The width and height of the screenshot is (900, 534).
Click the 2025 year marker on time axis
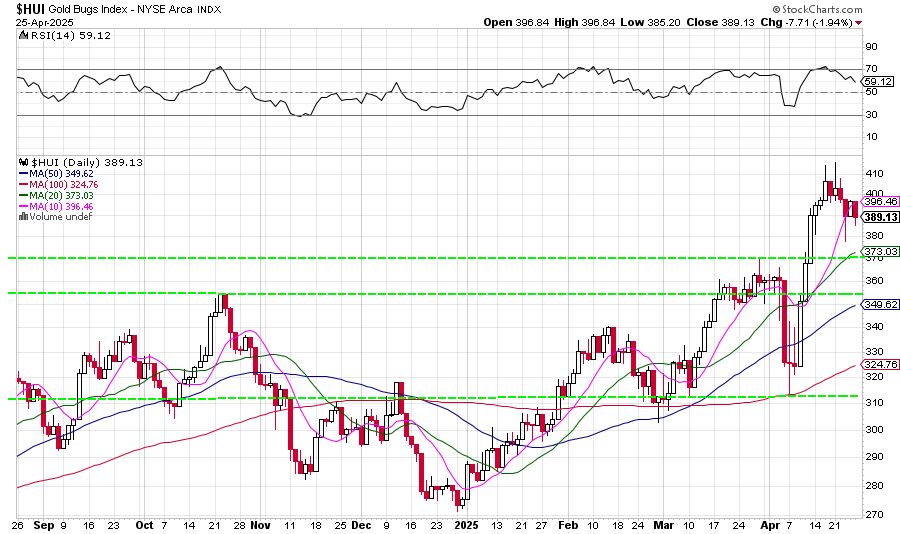point(468,524)
